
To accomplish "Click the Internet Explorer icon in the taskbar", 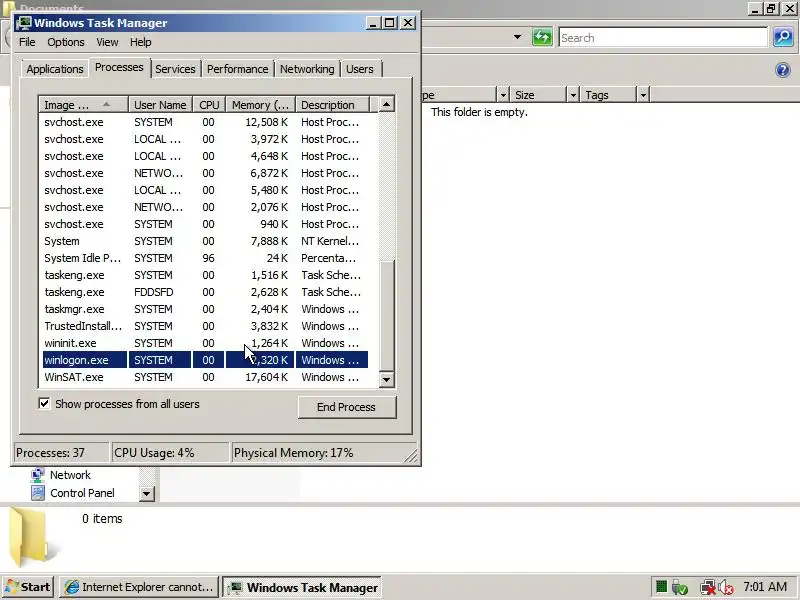I will 72,587.
